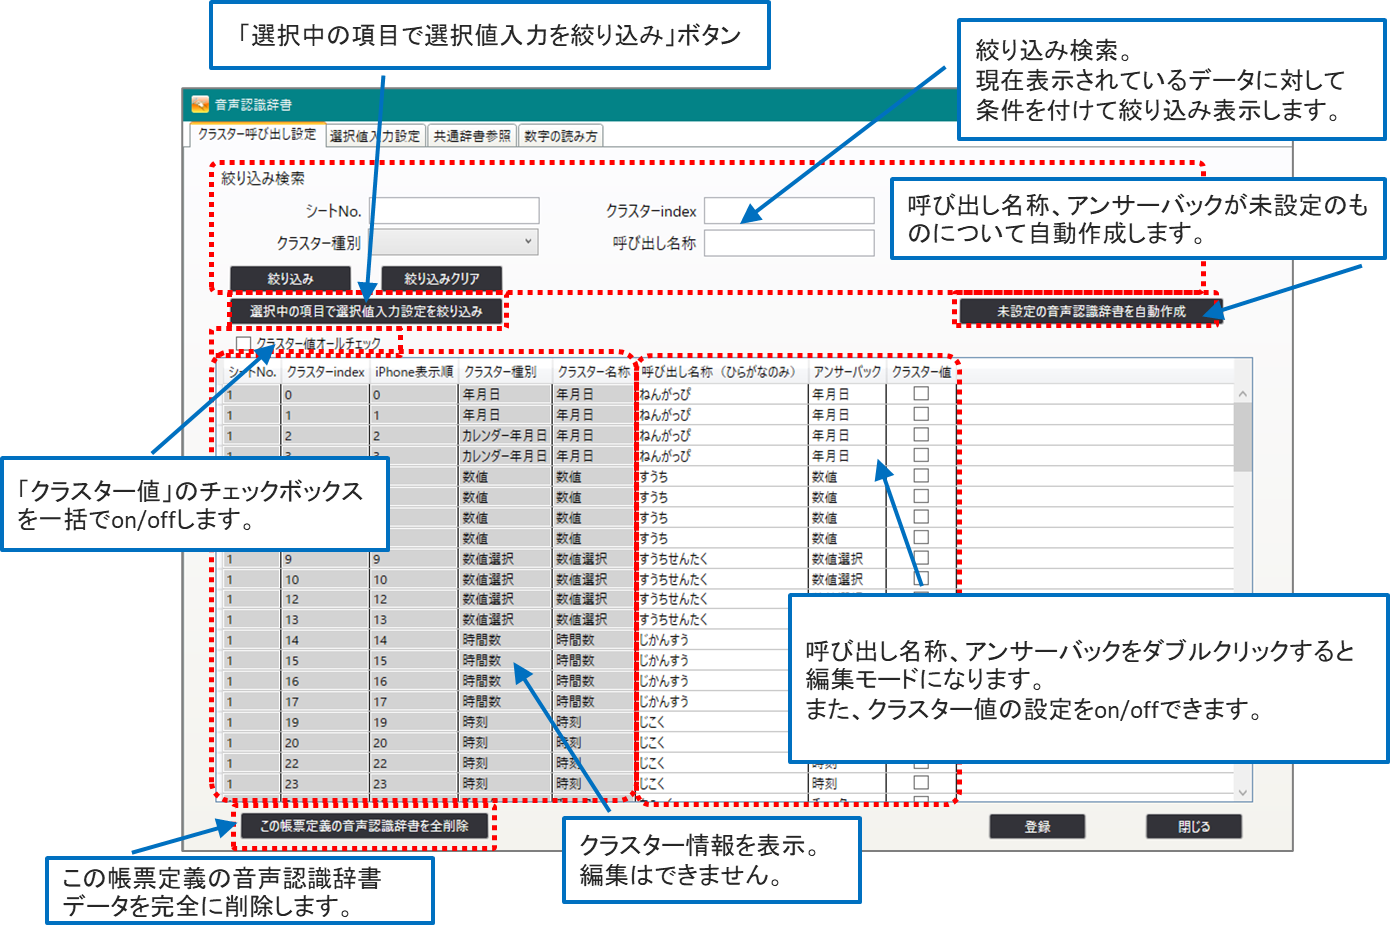This screenshot has height=935, width=1390.
Task: Focus the クラスターindex text field
Action: pos(789,211)
